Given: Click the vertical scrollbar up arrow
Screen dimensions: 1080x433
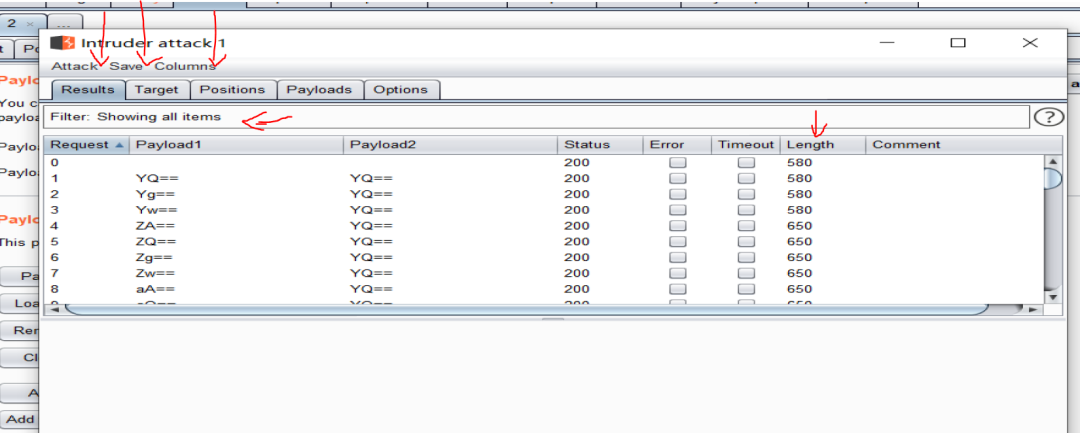Looking at the screenshot, I should (x=1052, y=161).
